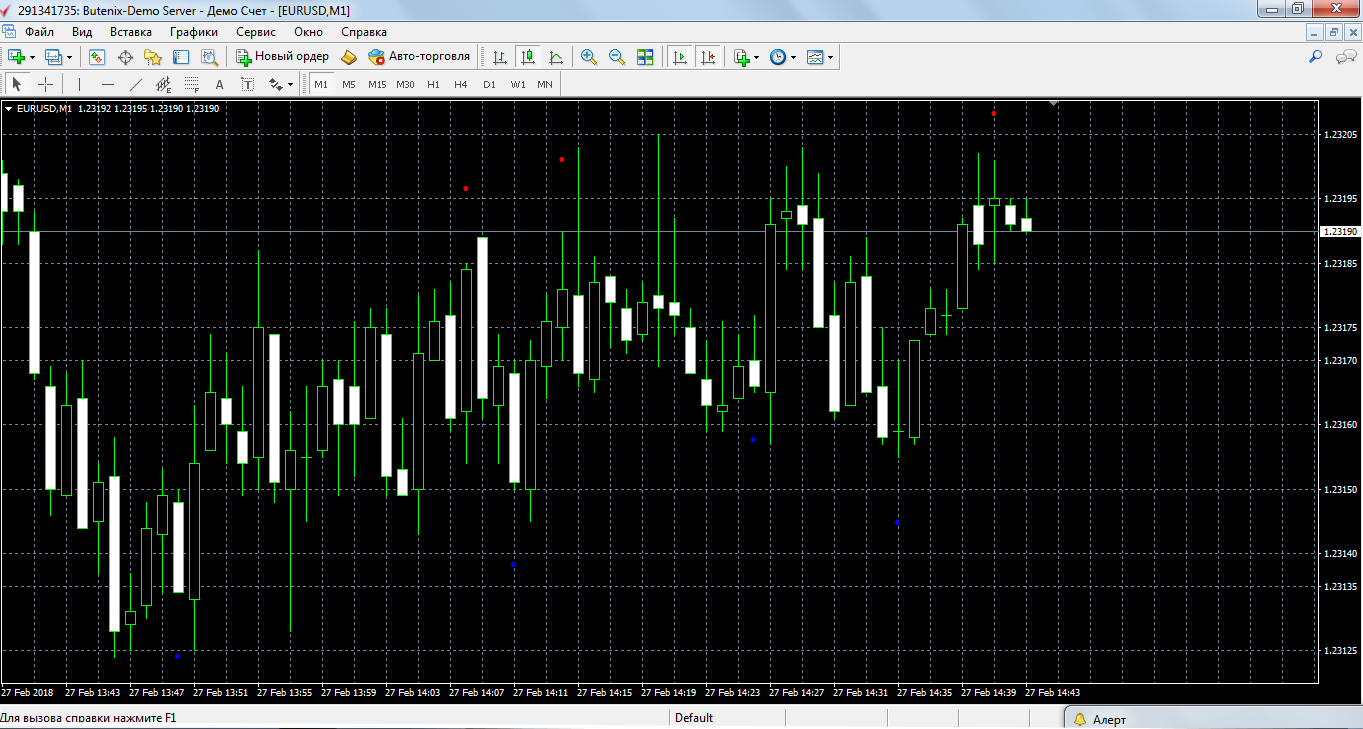Zoom in on the chart

[589, 57]
